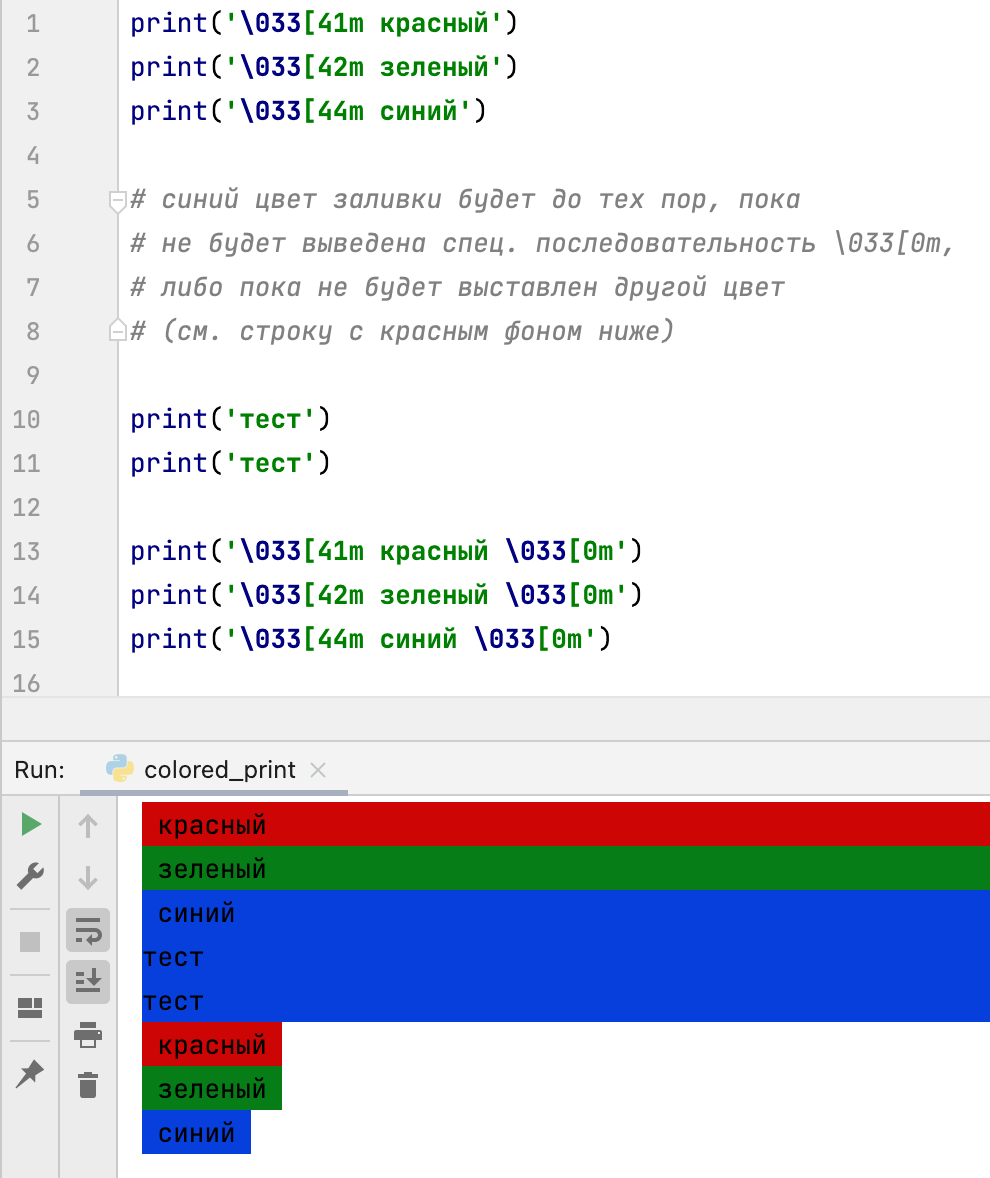
Task: Click the comment '# не будет выведена спец.' on line 6
Action: [x=542, y=243]
